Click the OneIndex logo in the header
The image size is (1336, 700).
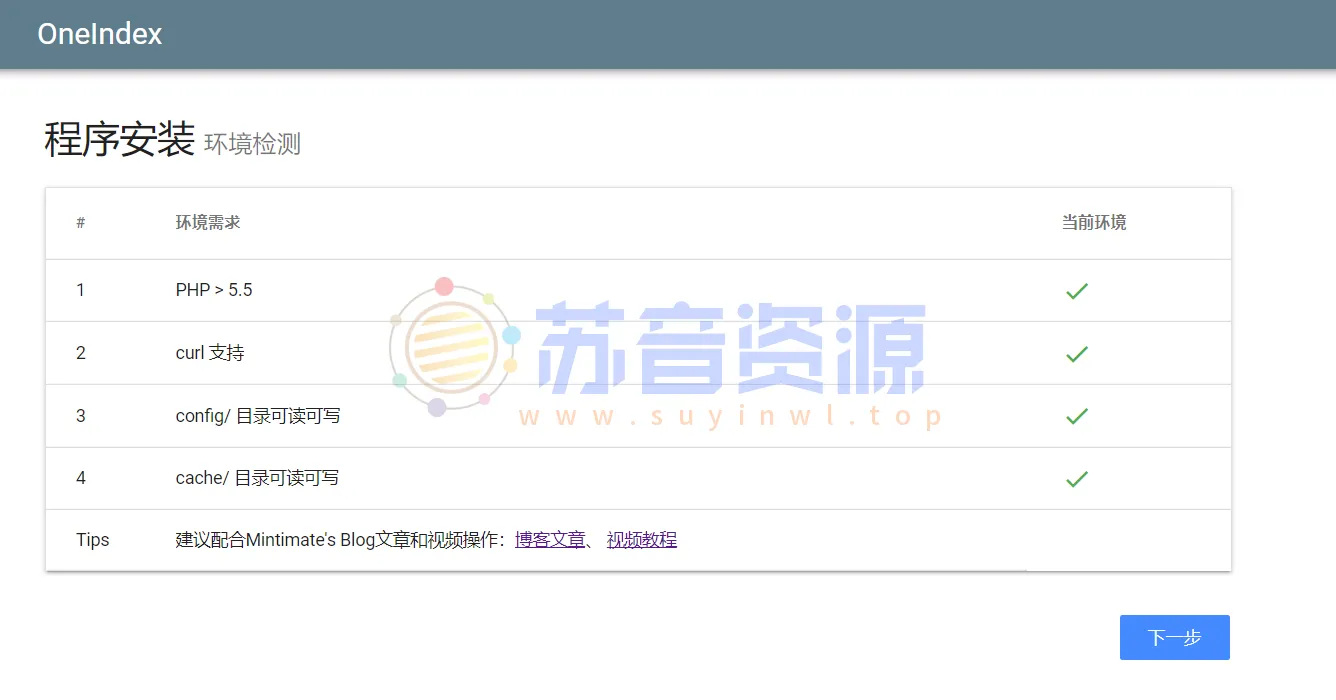(99, 33)
